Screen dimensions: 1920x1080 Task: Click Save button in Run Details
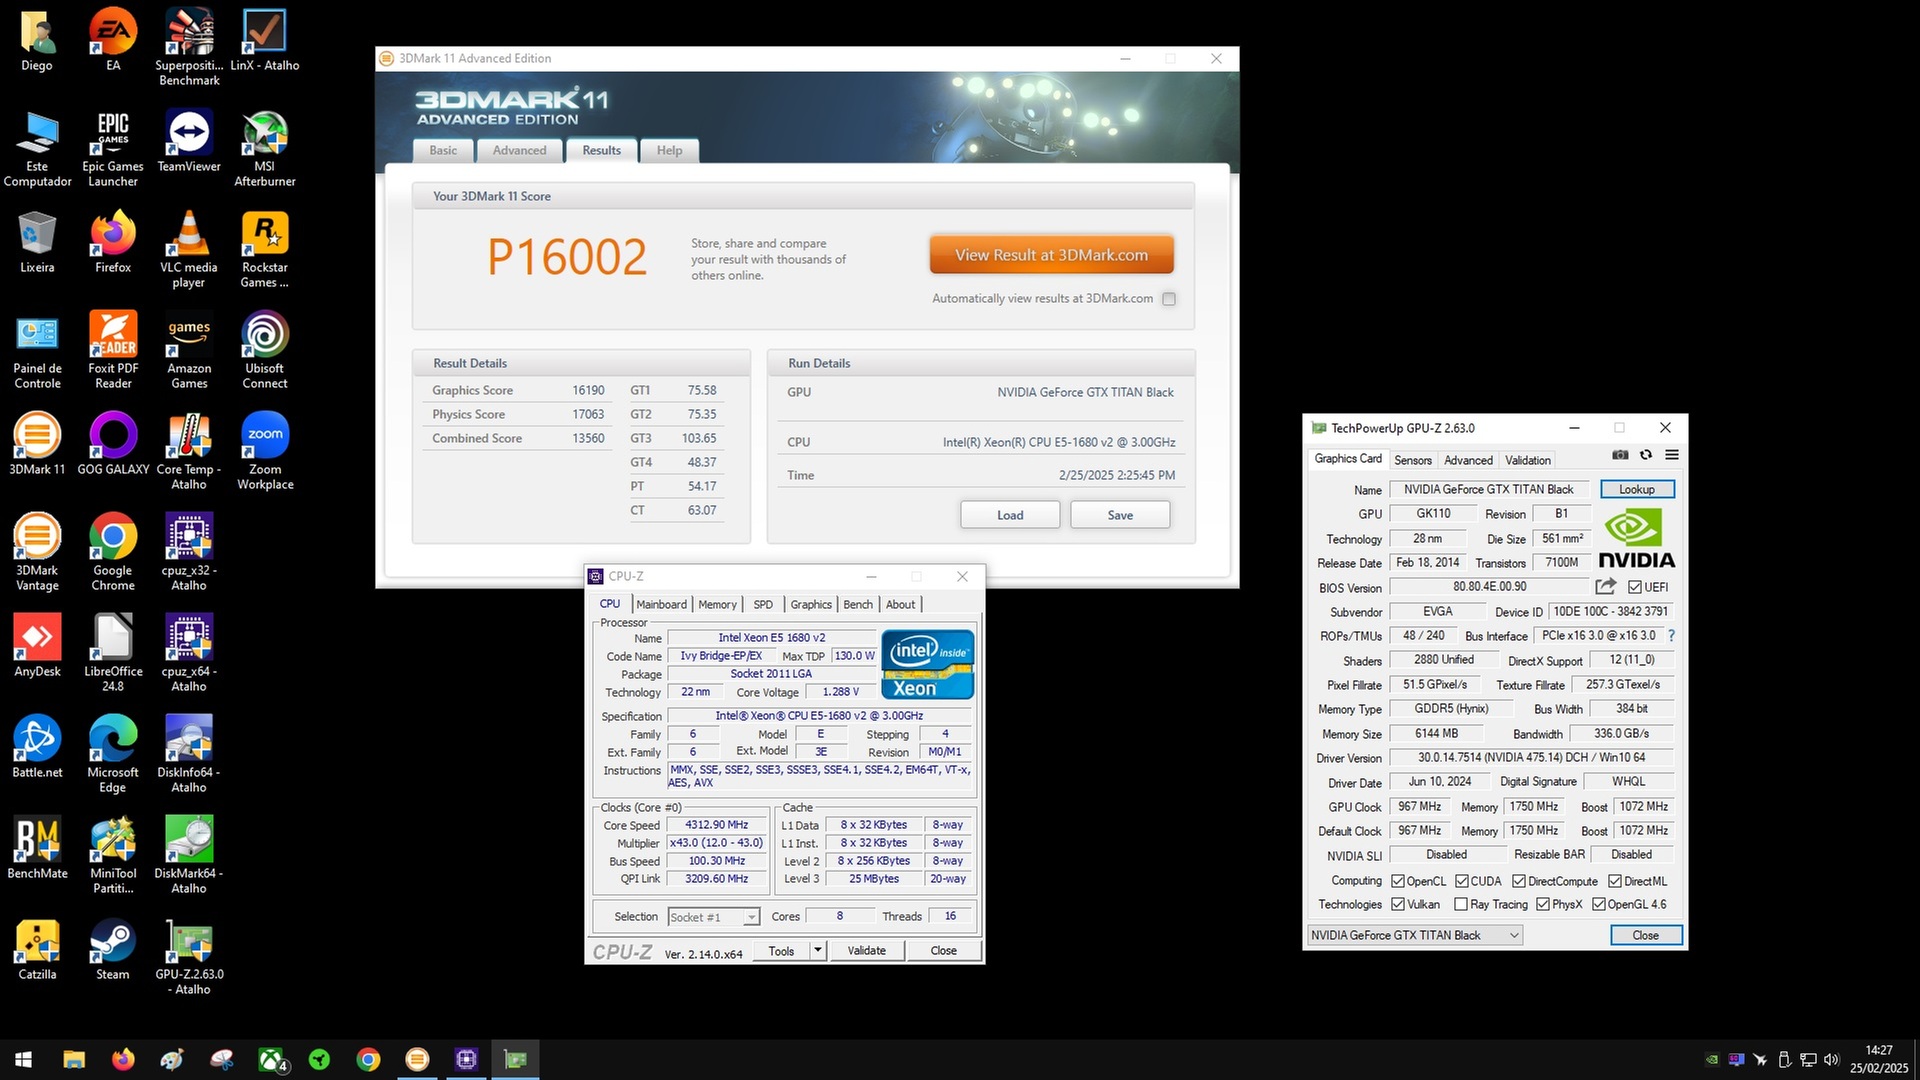click(1120, 515)
